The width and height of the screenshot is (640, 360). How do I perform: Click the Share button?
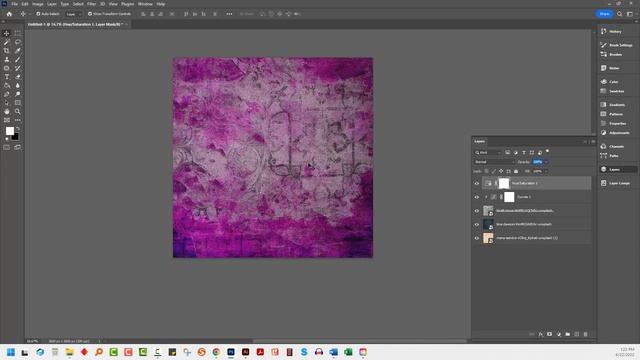604,14
